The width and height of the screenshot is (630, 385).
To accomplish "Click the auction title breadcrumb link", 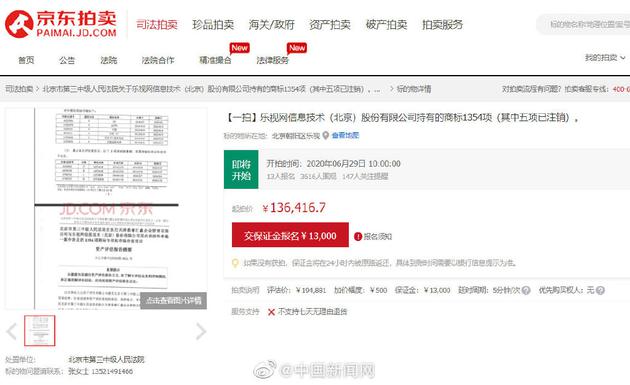I will point(211,89).
